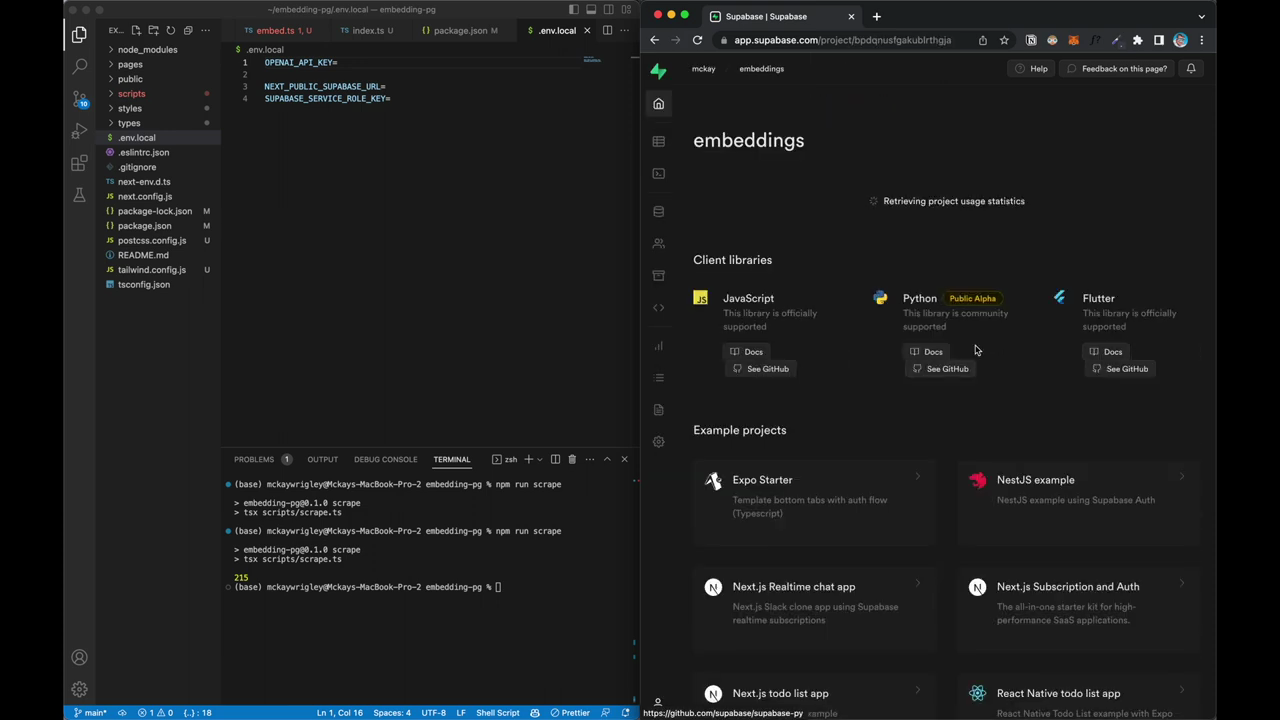This screenshot has width=1280, height=720.
Task: Refresh the Explorer file tree
Action: point(170,30)
